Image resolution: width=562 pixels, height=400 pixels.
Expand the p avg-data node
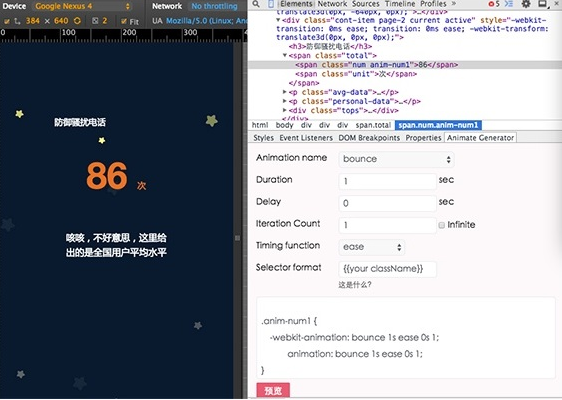[x=285, y=92]
